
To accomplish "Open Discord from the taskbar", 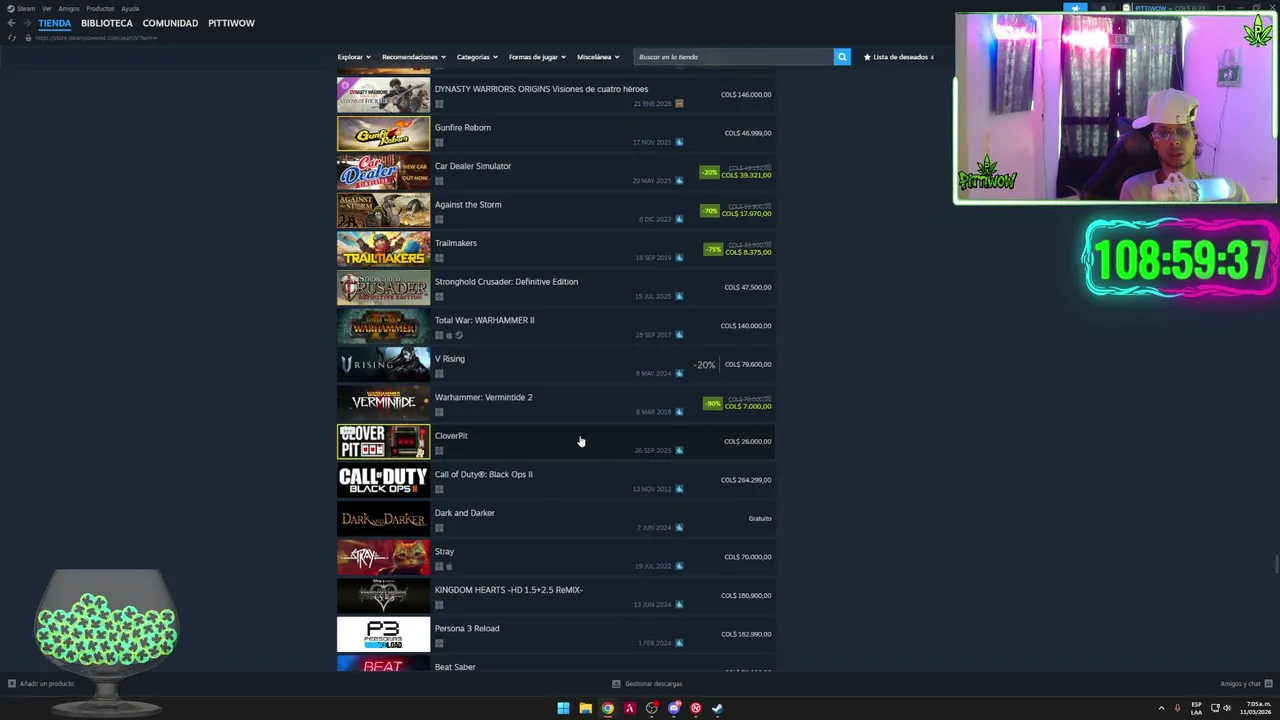I will (x=673, y=708).
